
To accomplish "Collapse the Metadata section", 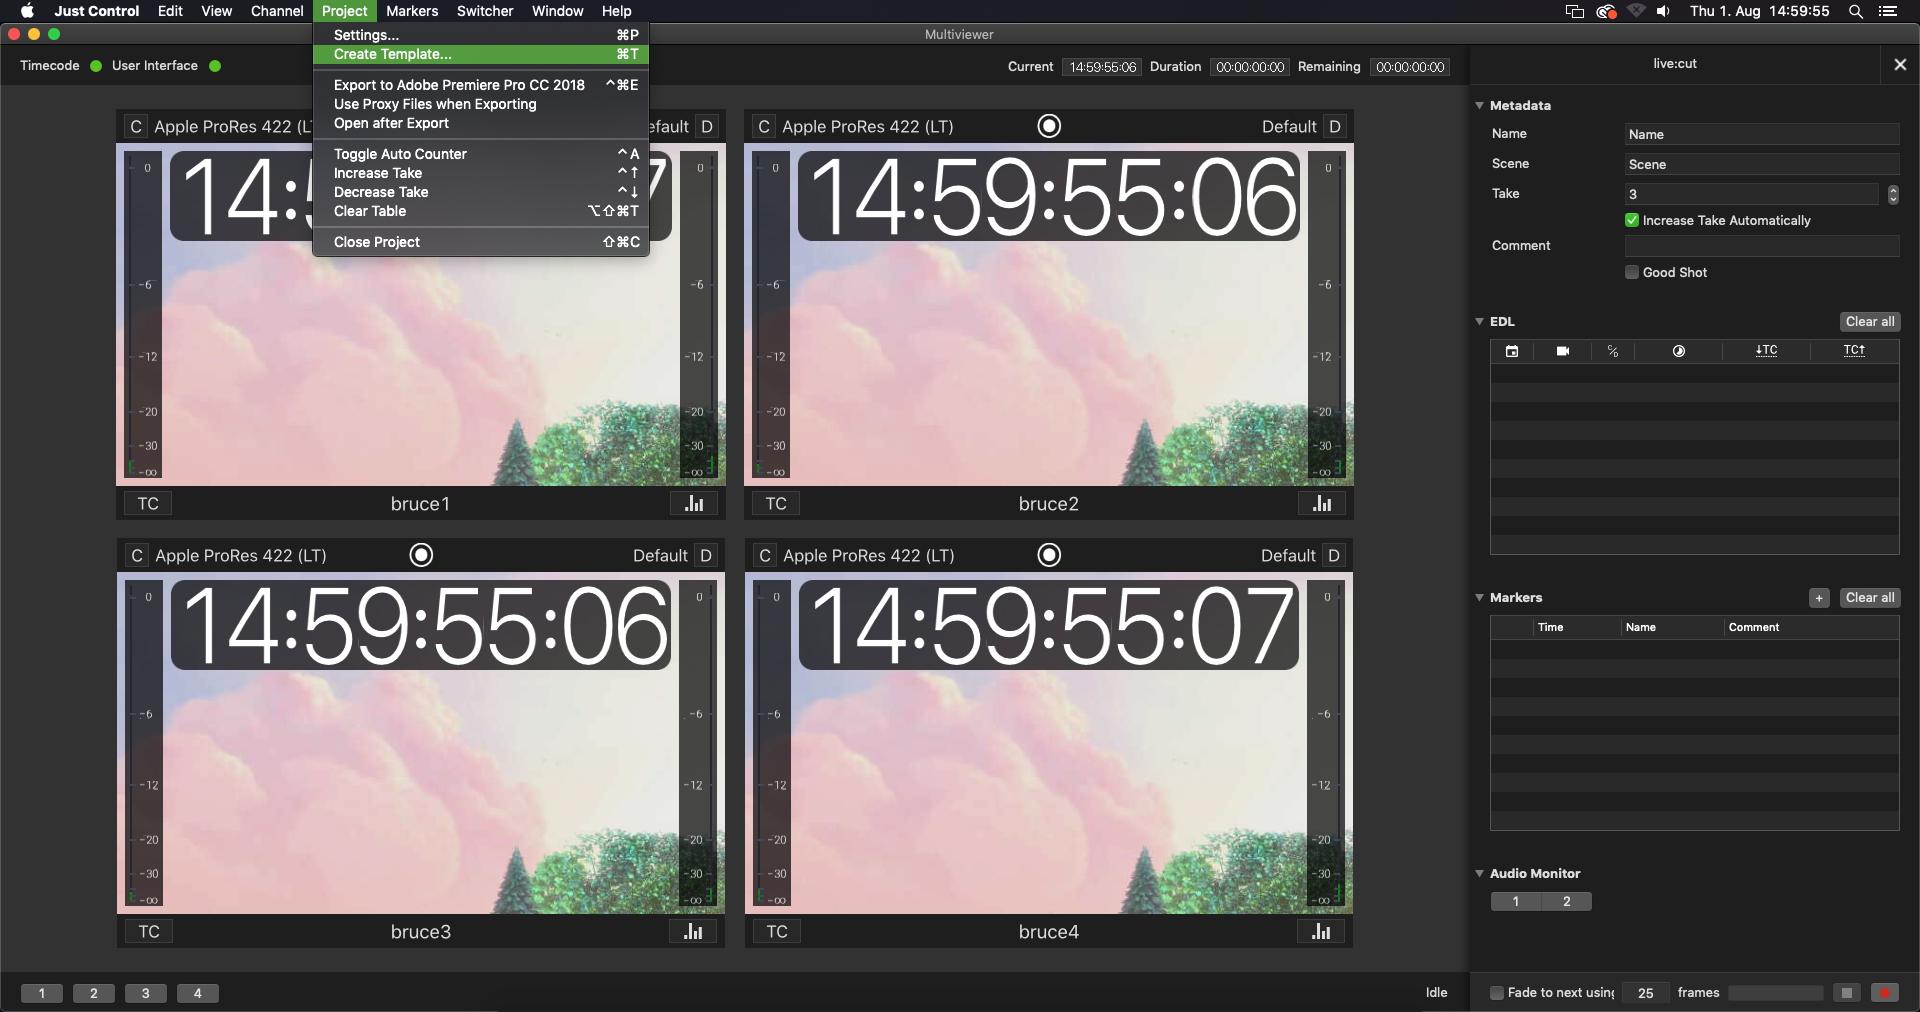I will 1479,105.
